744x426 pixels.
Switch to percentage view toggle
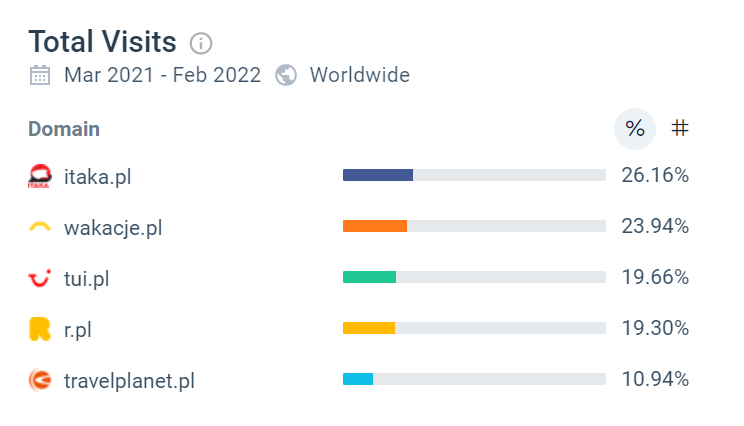point(635,129)
